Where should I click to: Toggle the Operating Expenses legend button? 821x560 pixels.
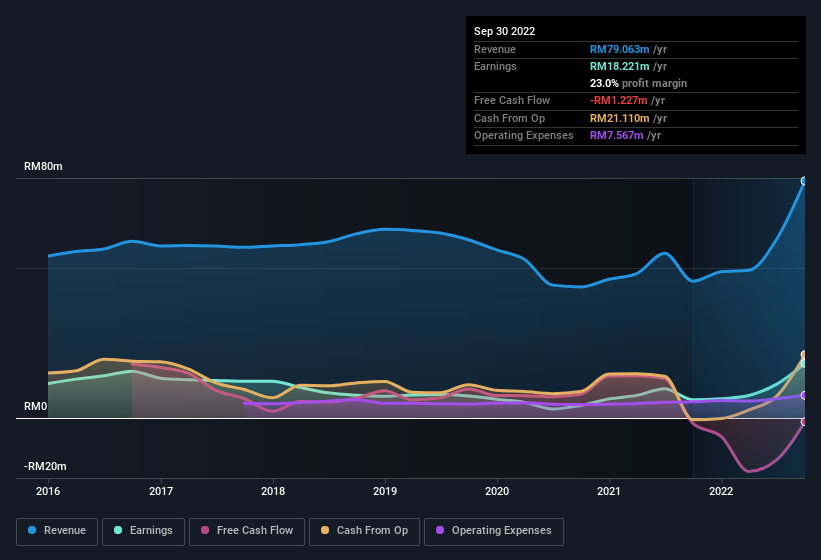(494, 531)
